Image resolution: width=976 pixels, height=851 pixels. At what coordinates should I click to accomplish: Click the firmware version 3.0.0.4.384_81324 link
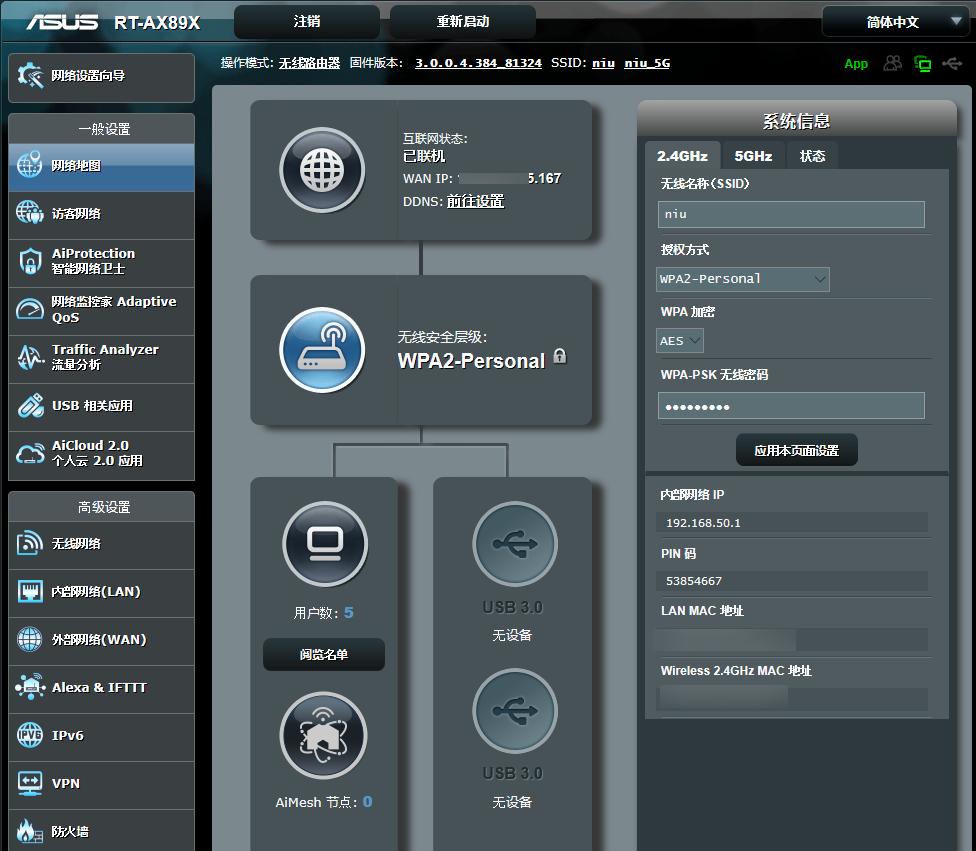(478, 63)
